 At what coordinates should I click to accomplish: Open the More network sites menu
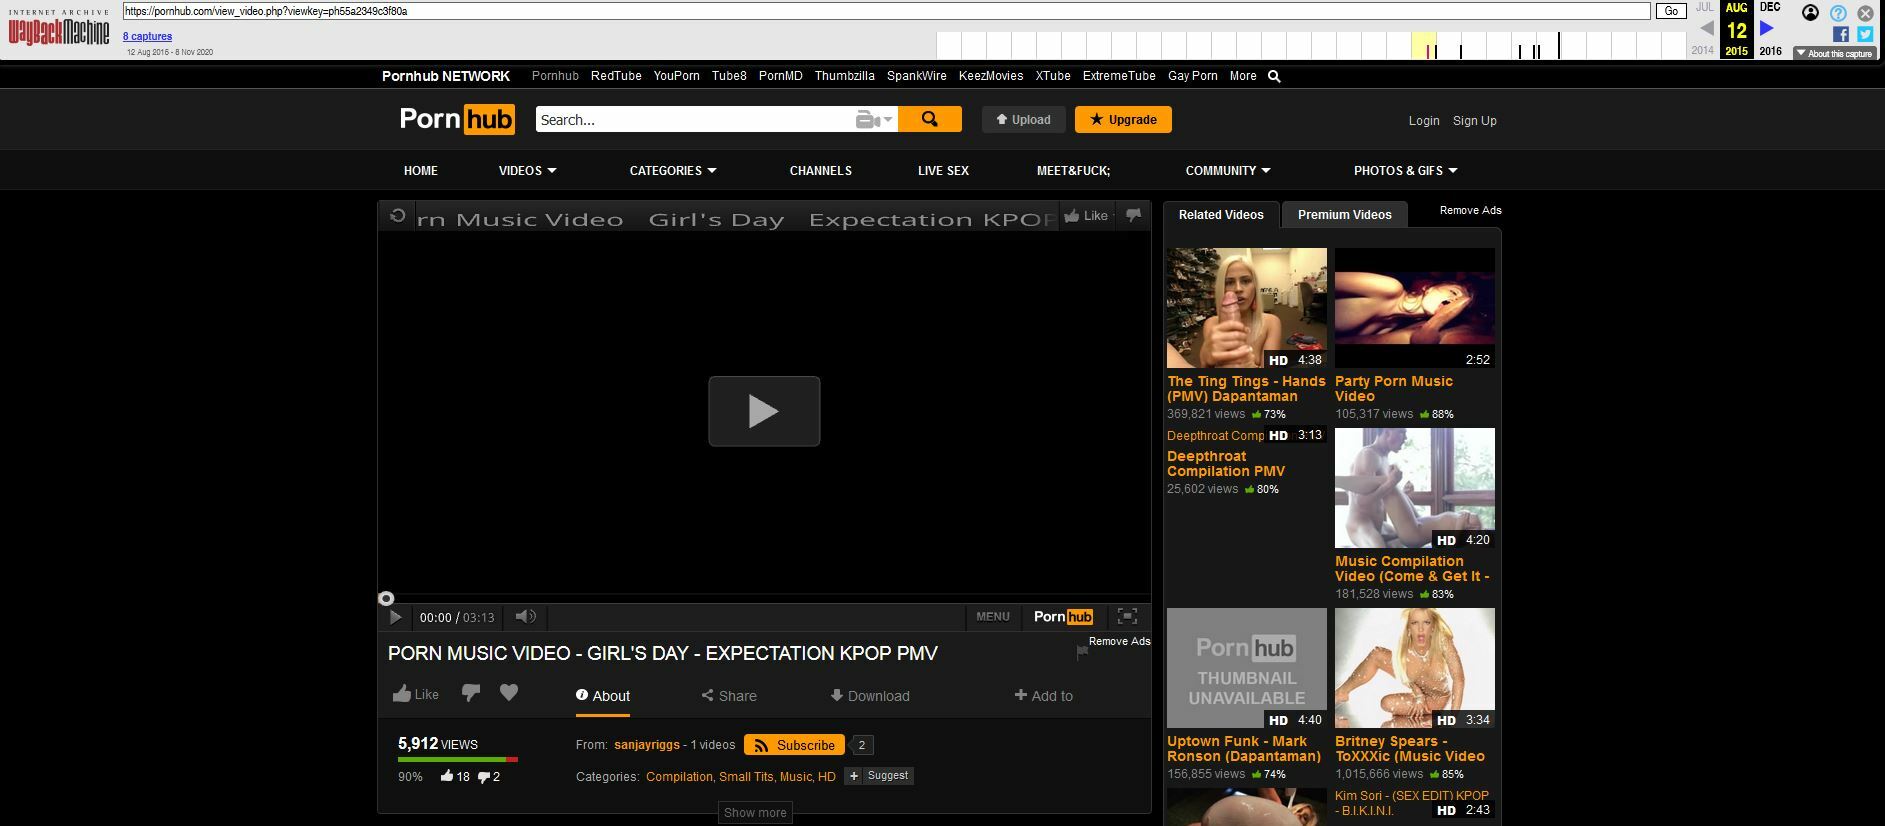1243,76
